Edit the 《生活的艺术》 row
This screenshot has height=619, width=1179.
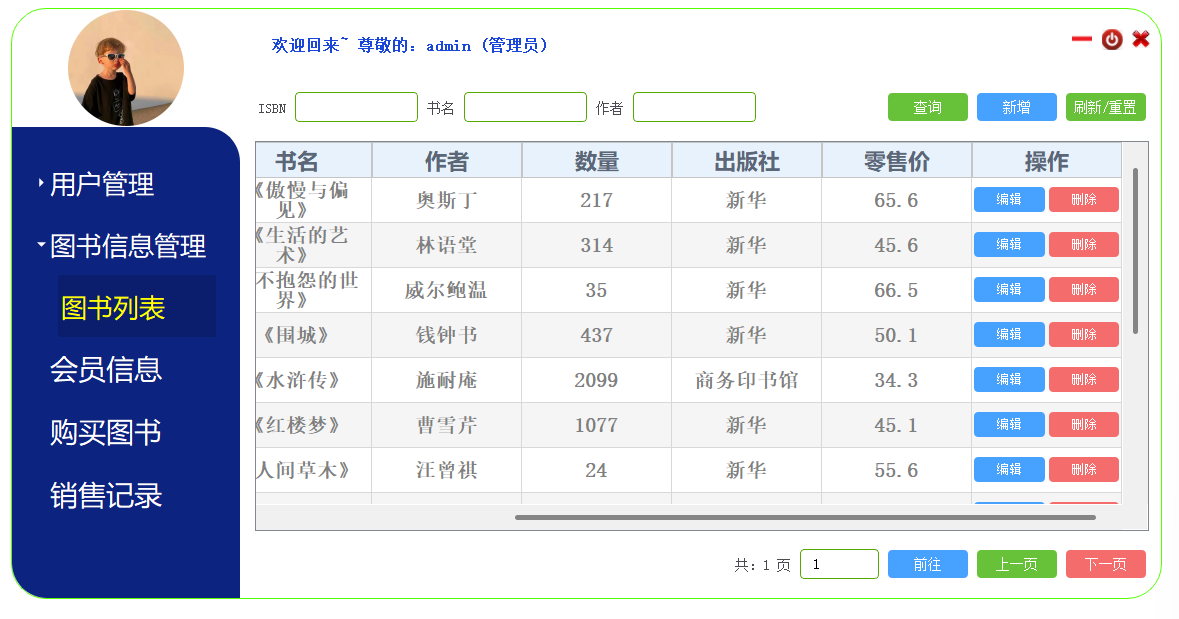point(1009,244)
